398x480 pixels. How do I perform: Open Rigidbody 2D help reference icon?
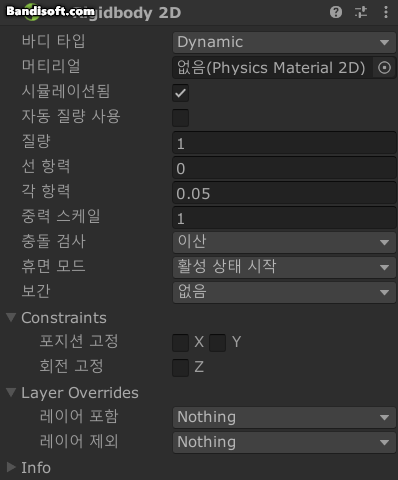[x=336, y=12]
